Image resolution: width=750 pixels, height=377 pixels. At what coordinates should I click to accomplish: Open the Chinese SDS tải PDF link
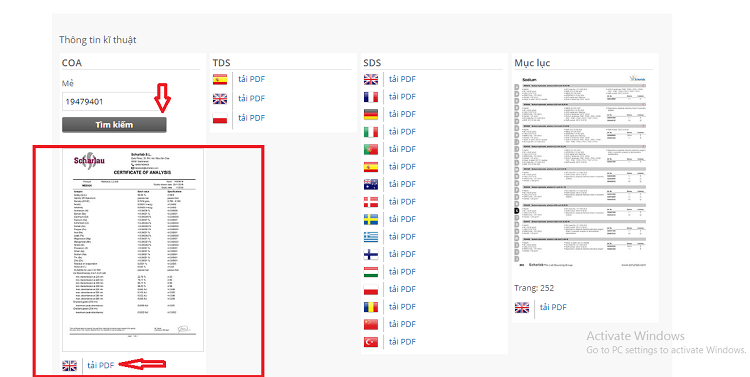pyautogui.click(x=402, y=324)
